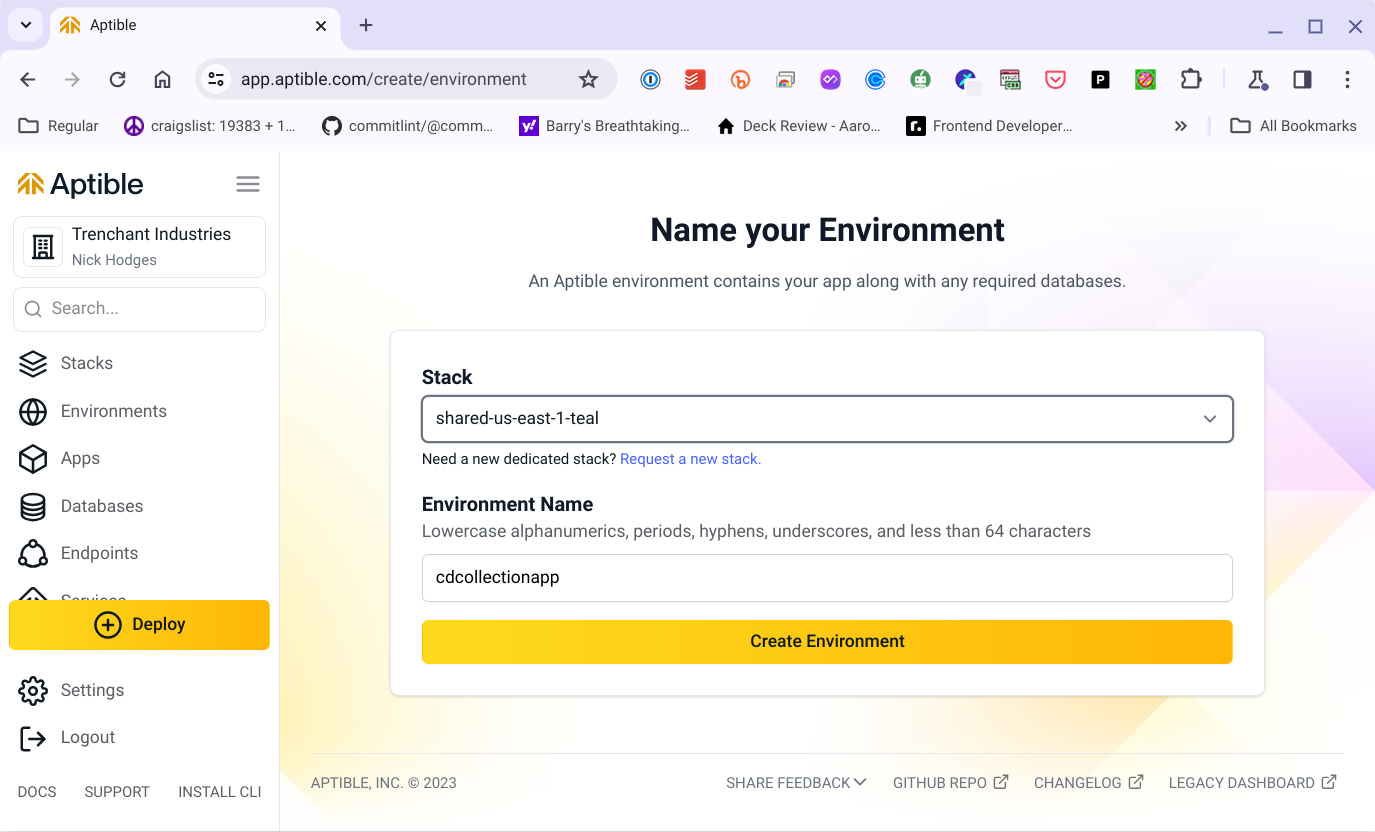This screenshot has width=1375, height=832.
Task: Open the Chrome three-dot menu
Action: pyautogui.click(x=1347, y=80)
